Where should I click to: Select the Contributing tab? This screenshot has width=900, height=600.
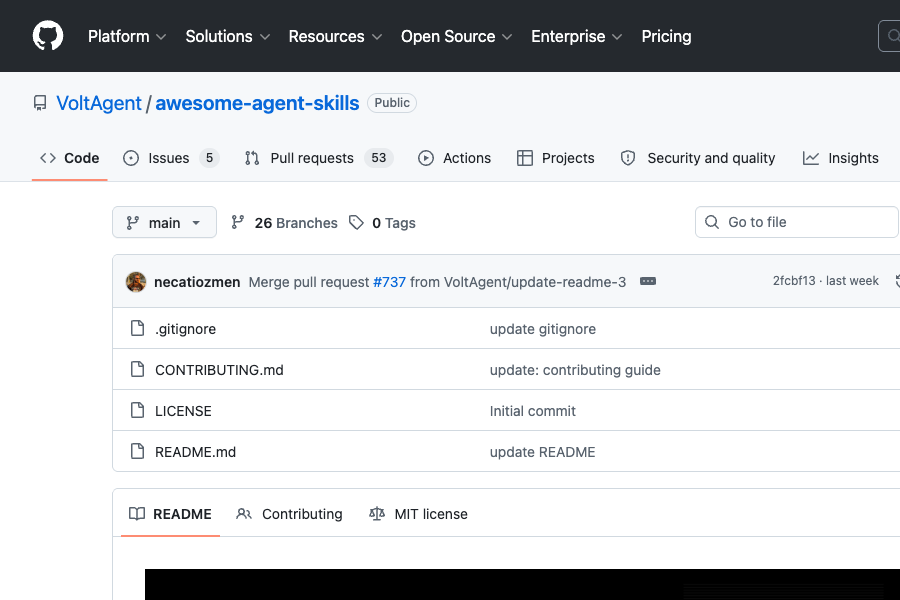289,514
